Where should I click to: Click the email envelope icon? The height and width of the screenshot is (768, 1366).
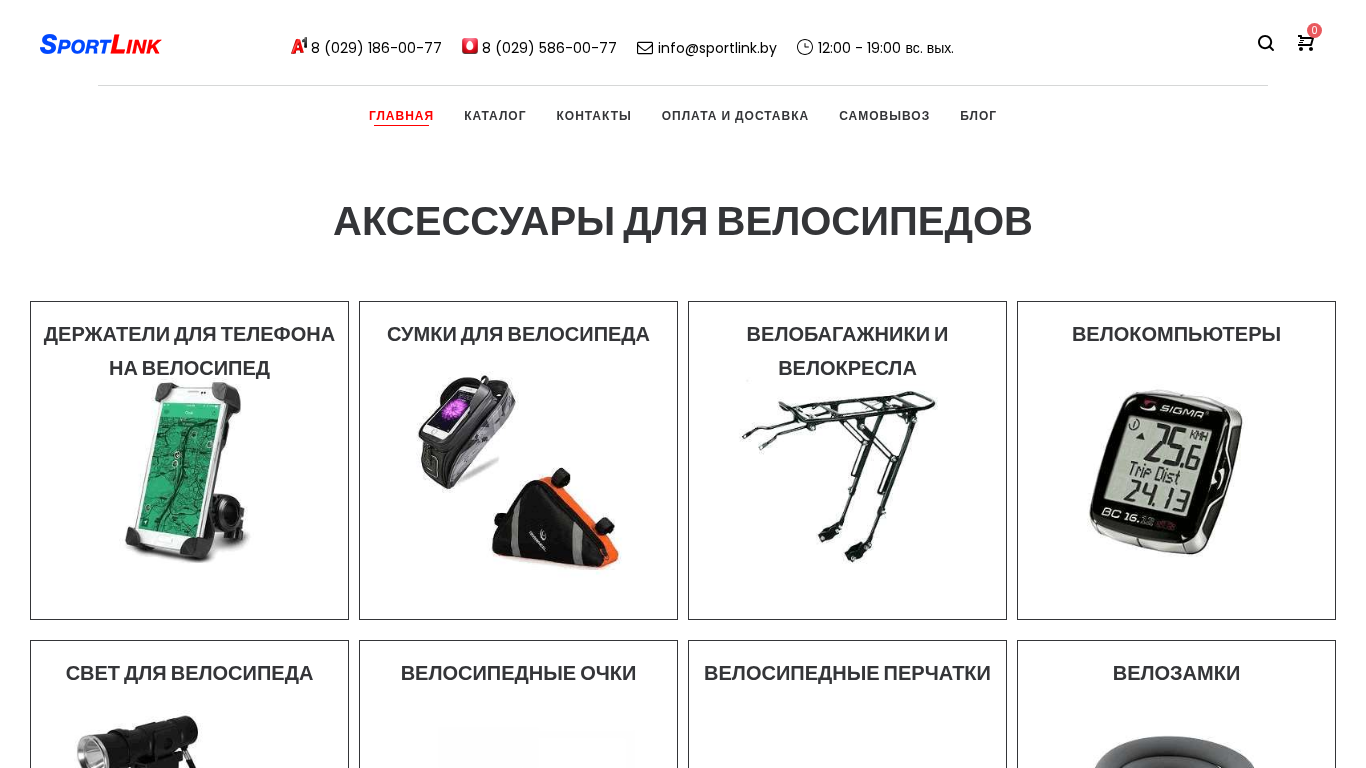pos(645,47)
